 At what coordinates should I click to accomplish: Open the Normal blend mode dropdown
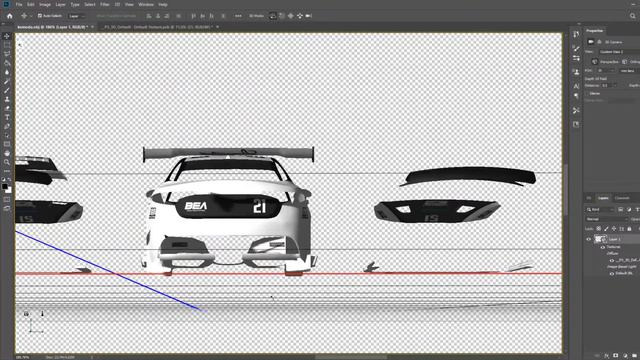(606, 219)
